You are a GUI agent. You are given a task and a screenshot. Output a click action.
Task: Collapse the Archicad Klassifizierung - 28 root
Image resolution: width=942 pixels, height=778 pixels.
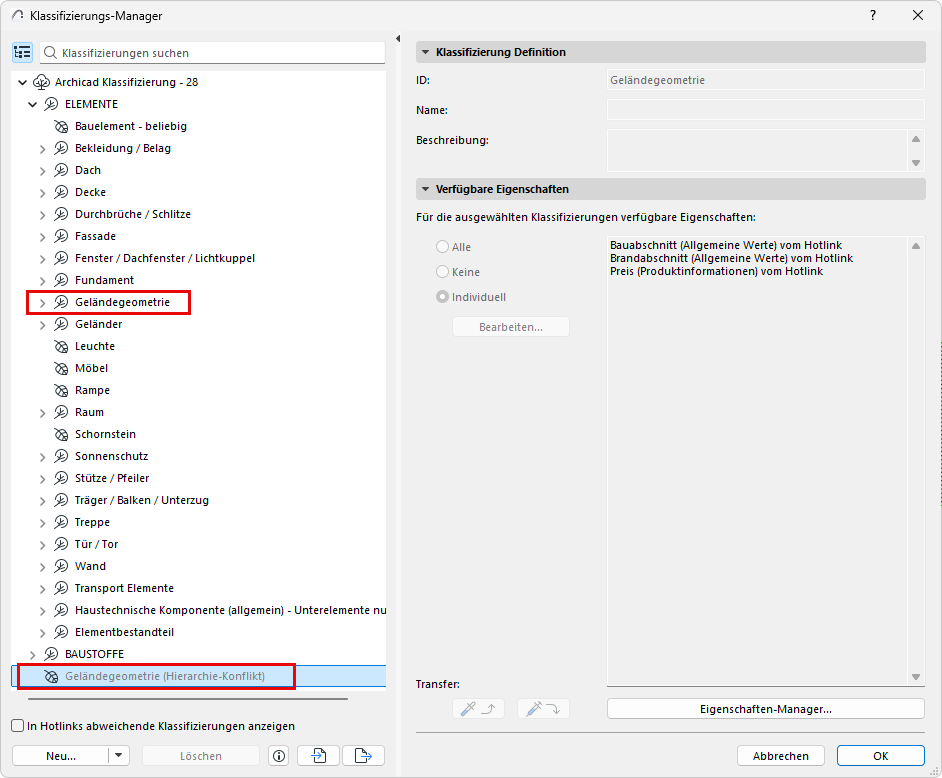point(23,82)
